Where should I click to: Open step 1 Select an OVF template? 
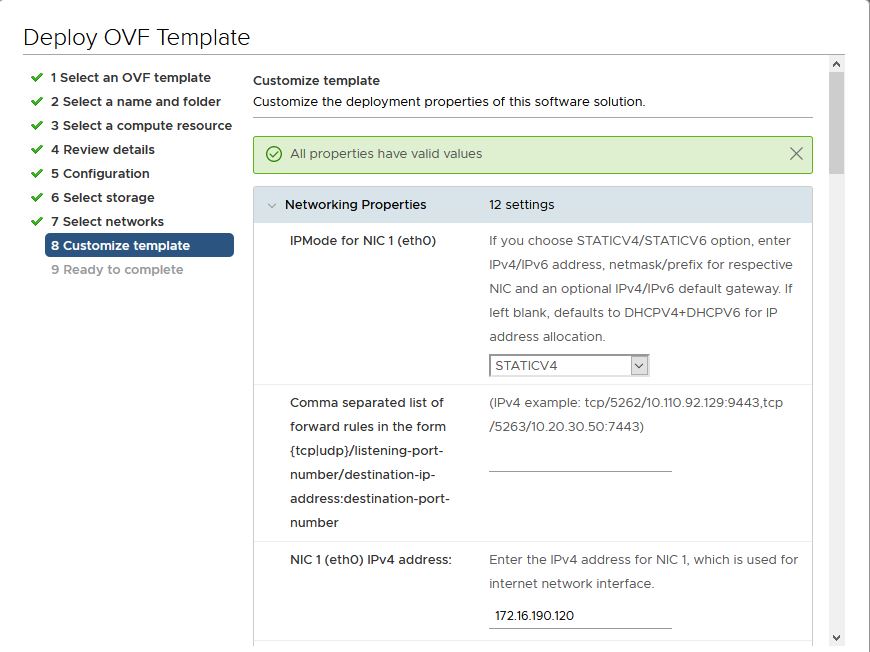(131, 78)
